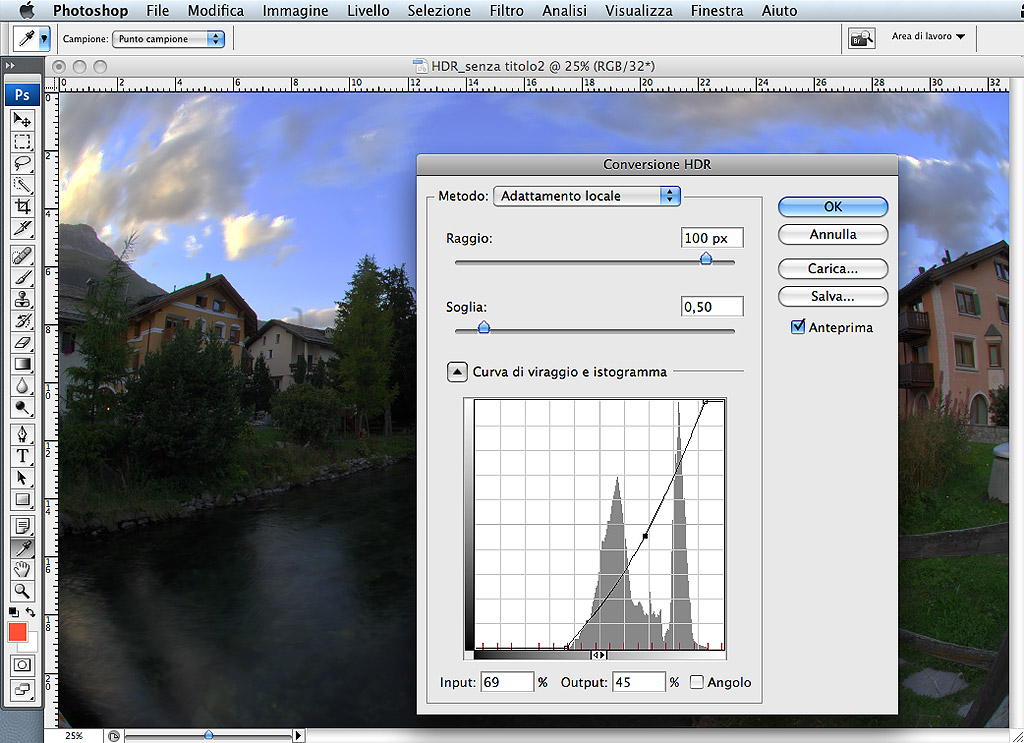Toggle the Anteprima preview checkbox
The height and width of the screenshot is (743, 1024).
[797, 326]
